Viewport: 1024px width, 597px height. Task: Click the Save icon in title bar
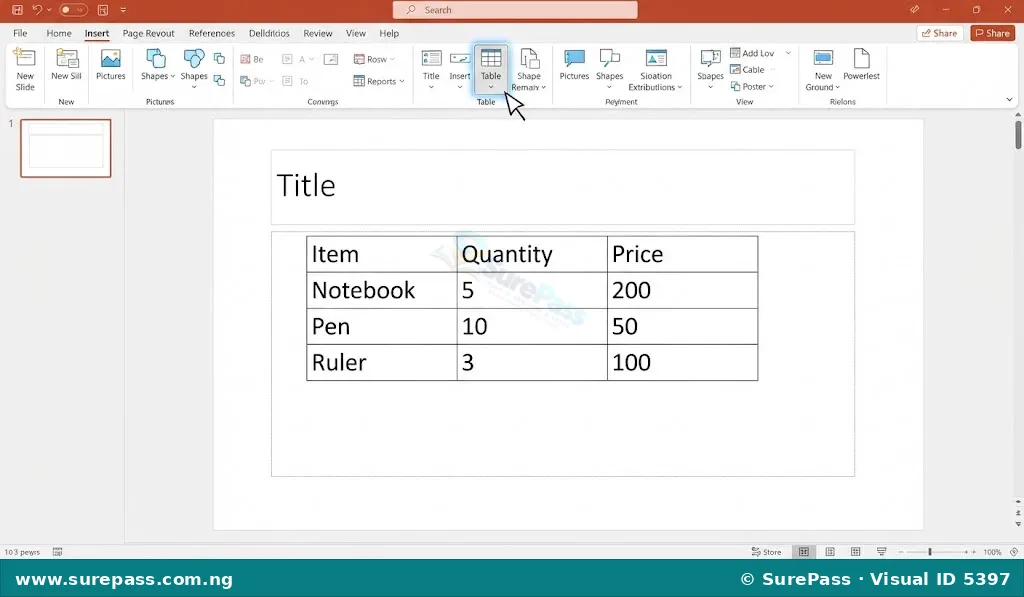coord(18,10)
